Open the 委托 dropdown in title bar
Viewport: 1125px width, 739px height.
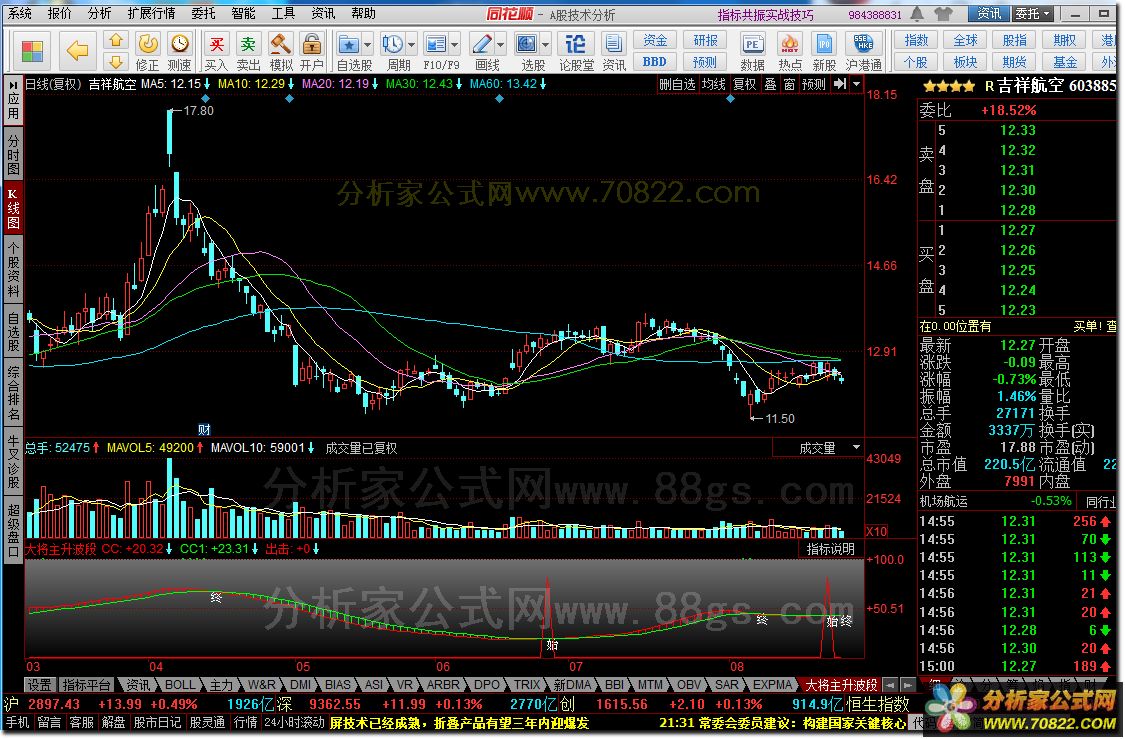1034,14
